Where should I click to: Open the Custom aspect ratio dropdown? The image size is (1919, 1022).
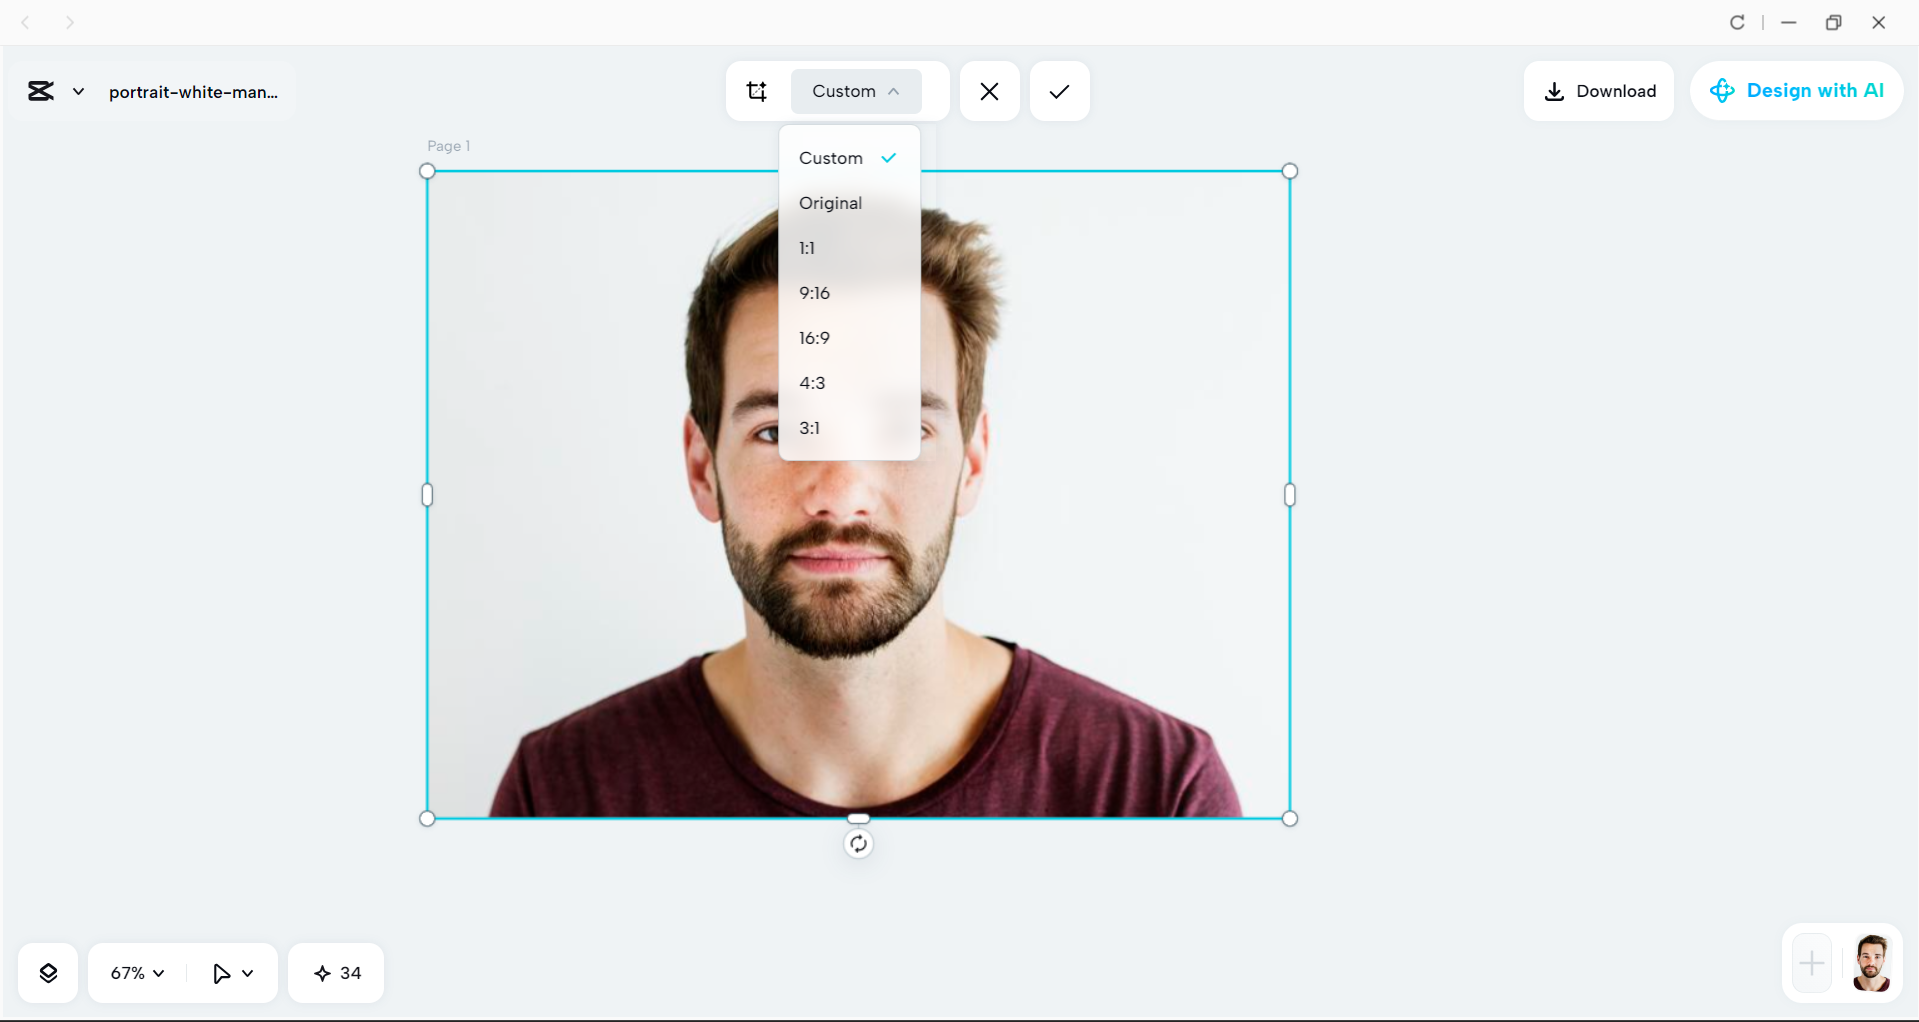pos(855,91)
